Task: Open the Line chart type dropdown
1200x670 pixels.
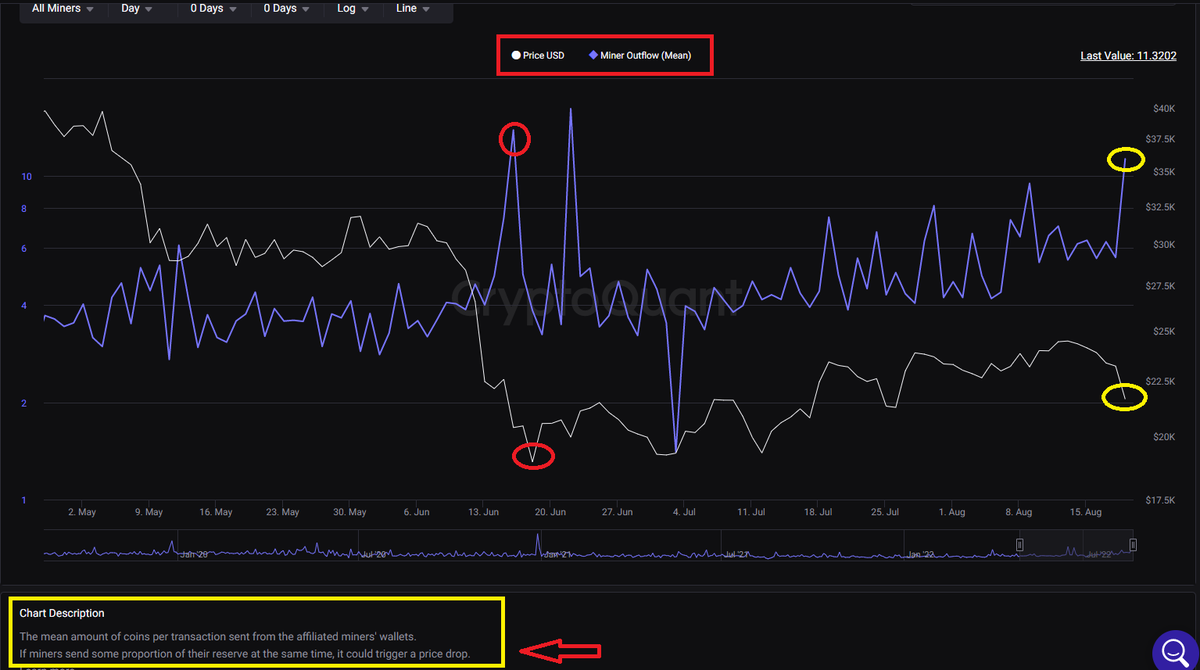Action: (x=413, y=8)
